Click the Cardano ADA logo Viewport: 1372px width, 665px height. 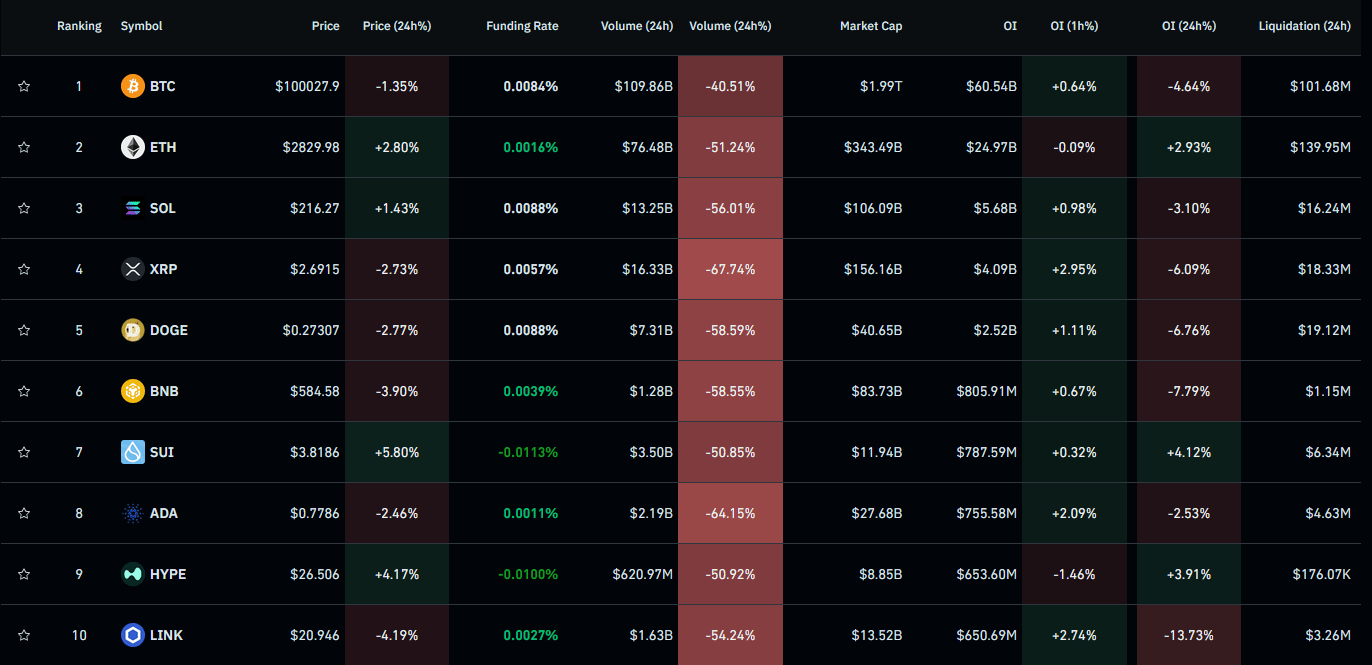click(x=133, y=514)
